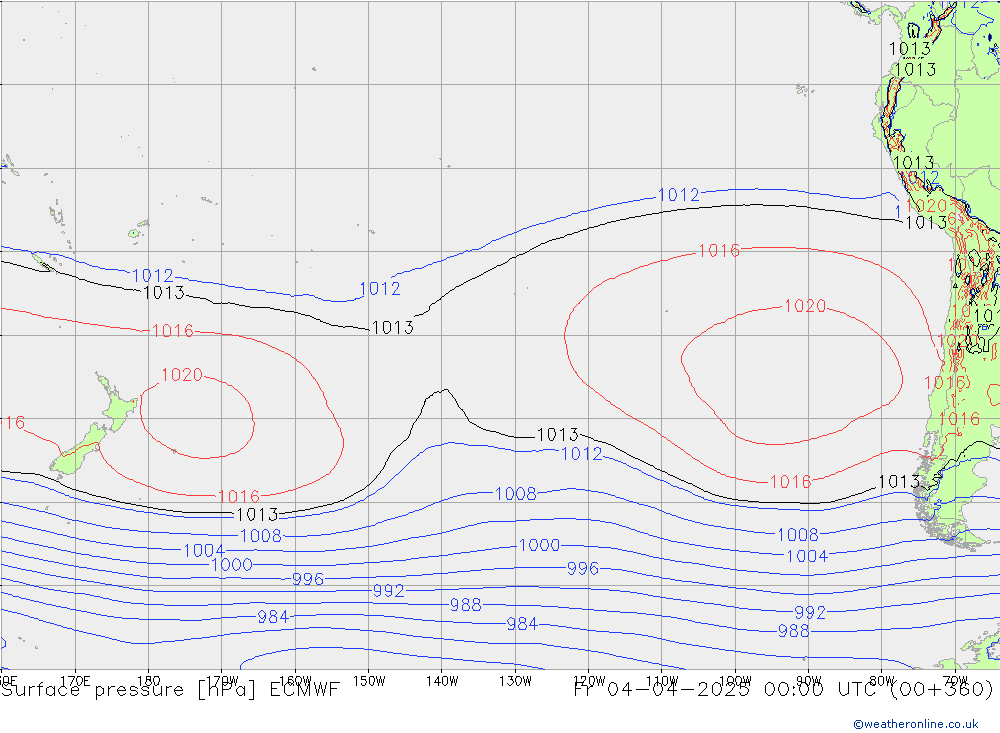Image resolution: width=1000 pixels, height=733 pixels.
Task: Click the 1016 label beneath the New Zealand high
Action: coord(239,496)
